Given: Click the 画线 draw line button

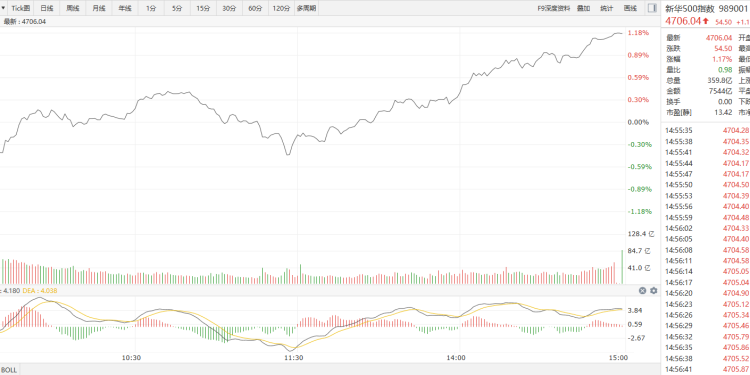Looking at the screenshot, I should 630,8.
